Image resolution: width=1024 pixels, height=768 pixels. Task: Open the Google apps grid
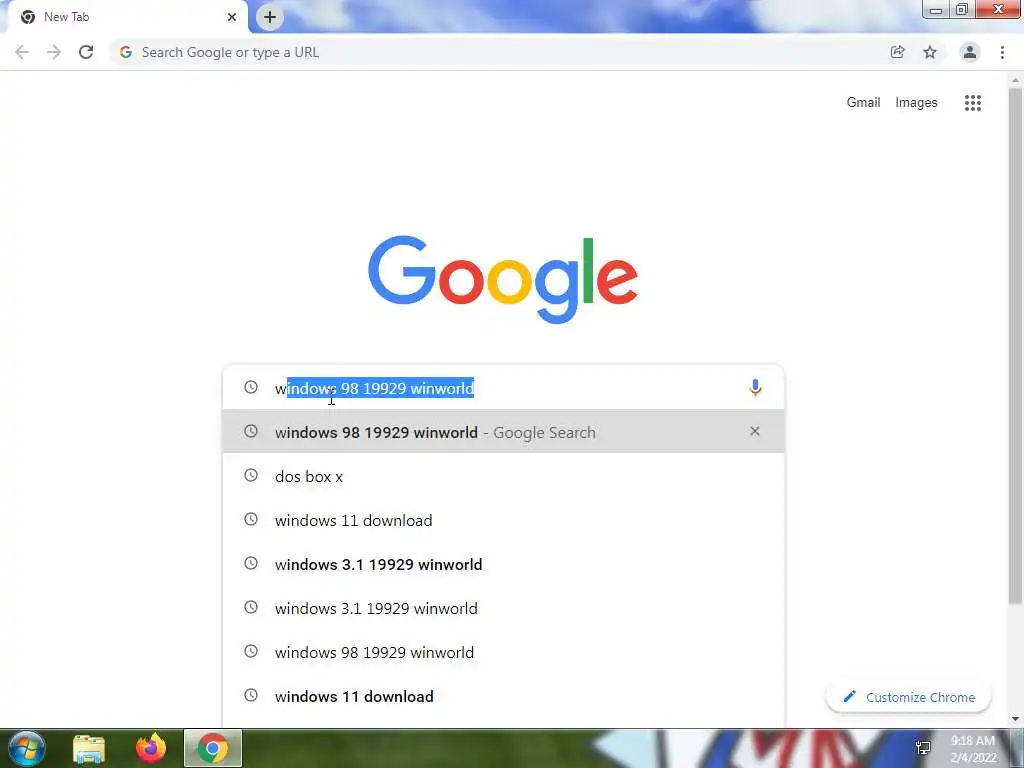coord(973,103)
